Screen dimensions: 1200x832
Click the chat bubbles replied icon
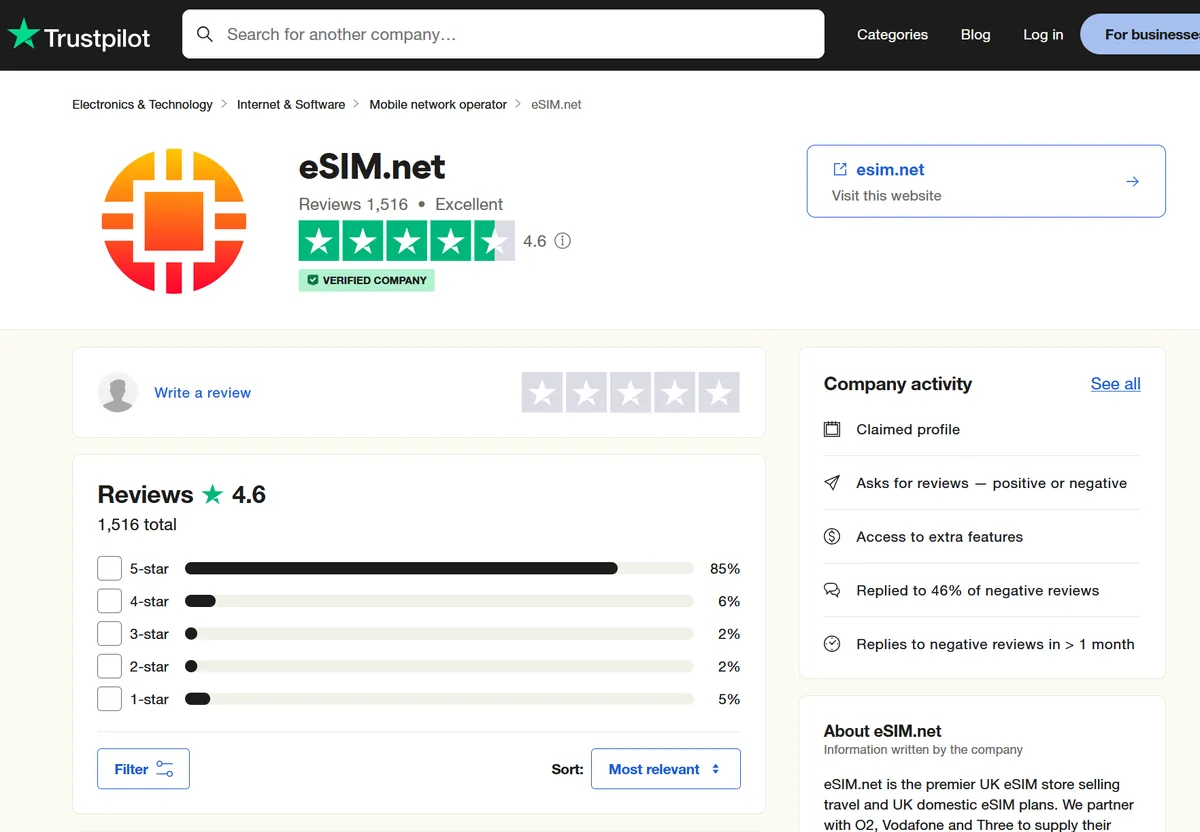tap(832, 590)
